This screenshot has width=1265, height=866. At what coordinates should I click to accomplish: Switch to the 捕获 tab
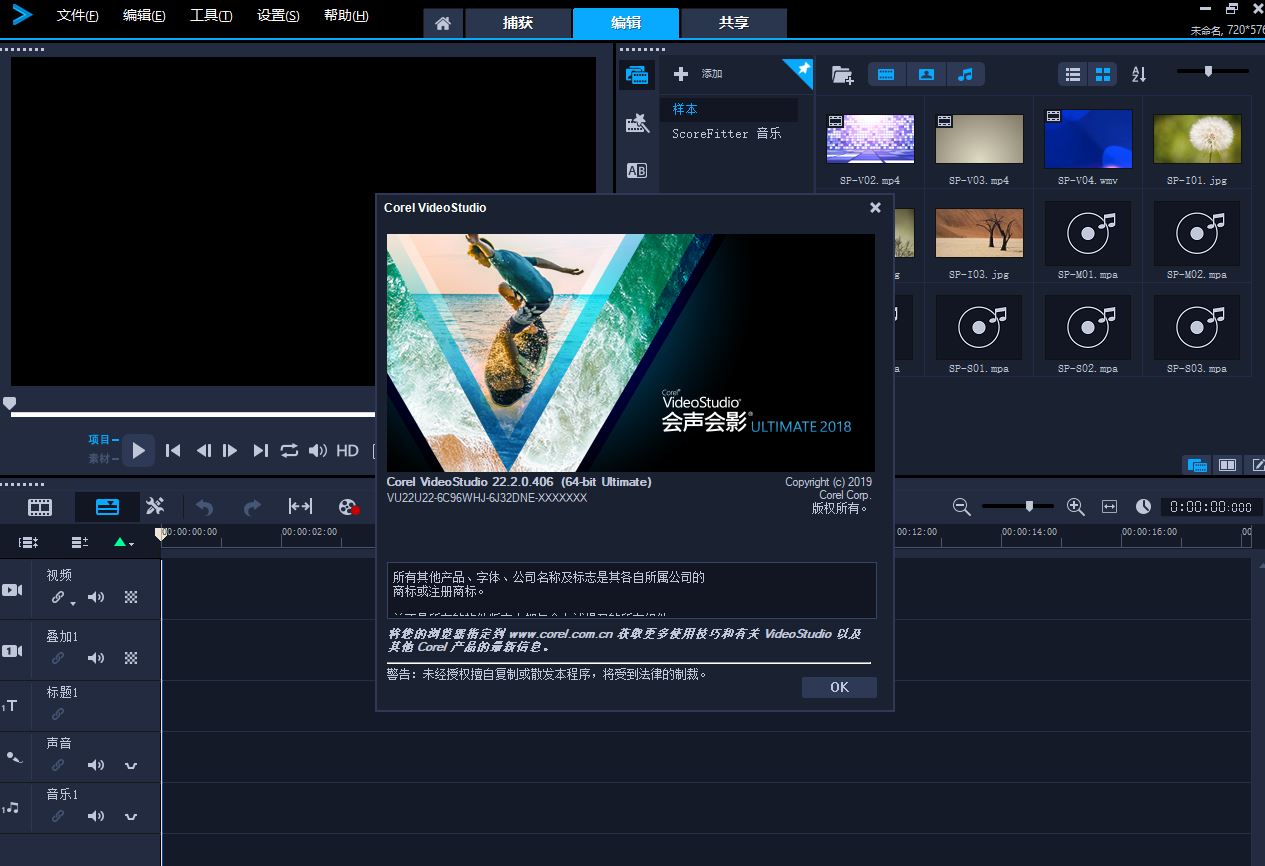[x=517, y=23]
